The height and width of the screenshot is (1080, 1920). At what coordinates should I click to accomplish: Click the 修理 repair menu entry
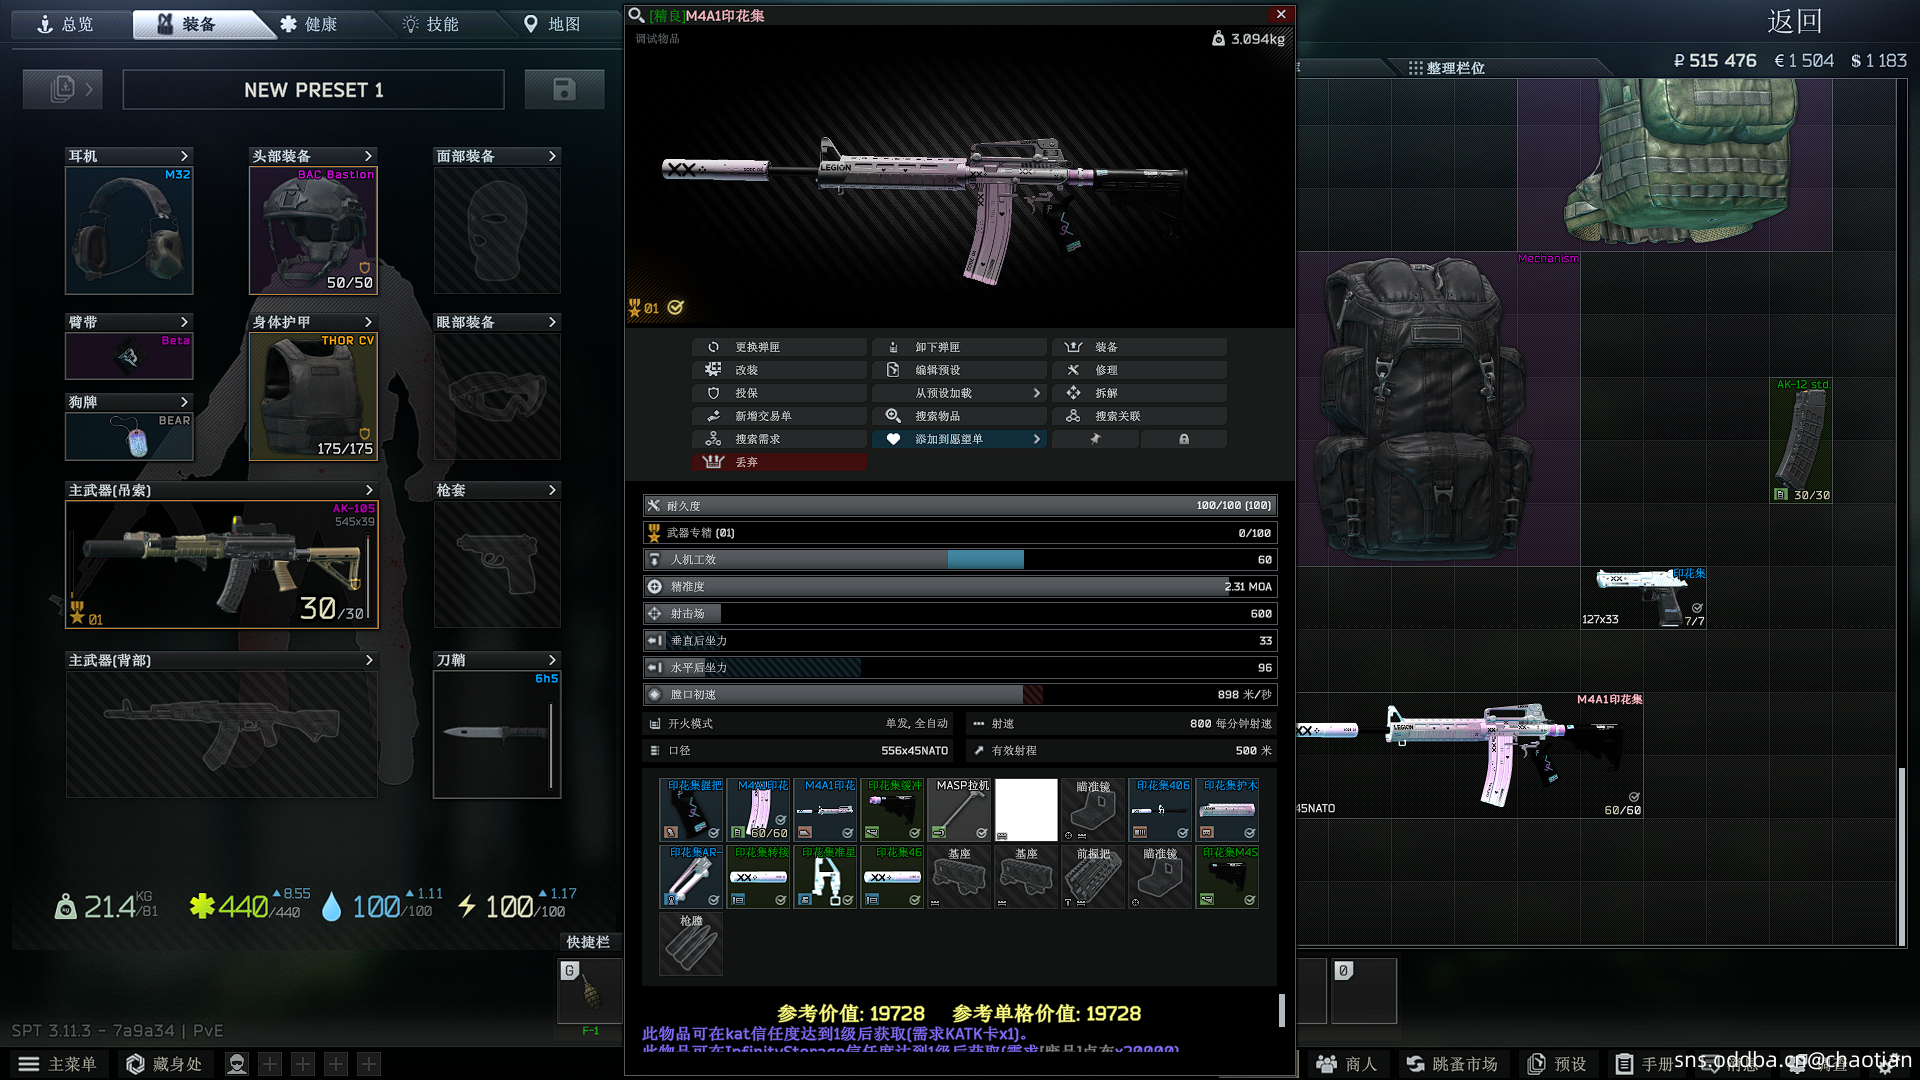pyautogui.click(x=1139, y=370)
